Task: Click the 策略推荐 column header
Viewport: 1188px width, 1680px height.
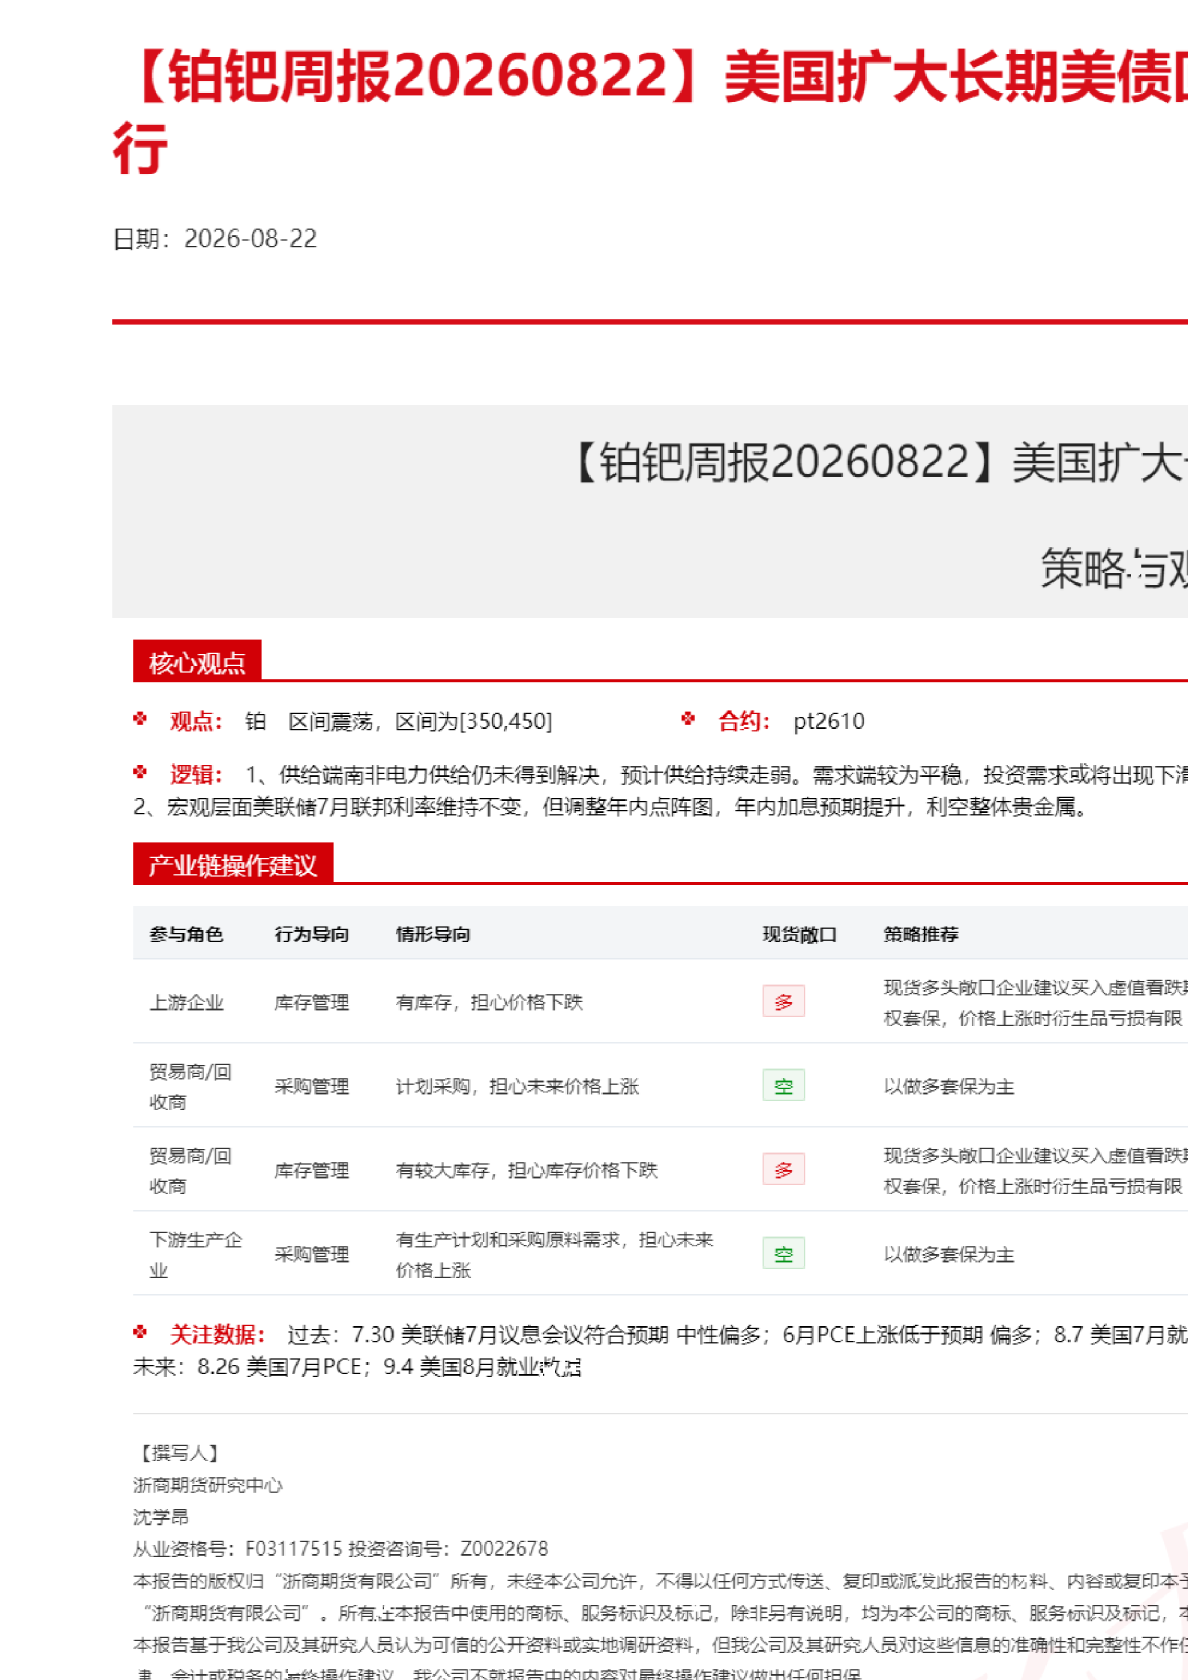Action: 921,934
